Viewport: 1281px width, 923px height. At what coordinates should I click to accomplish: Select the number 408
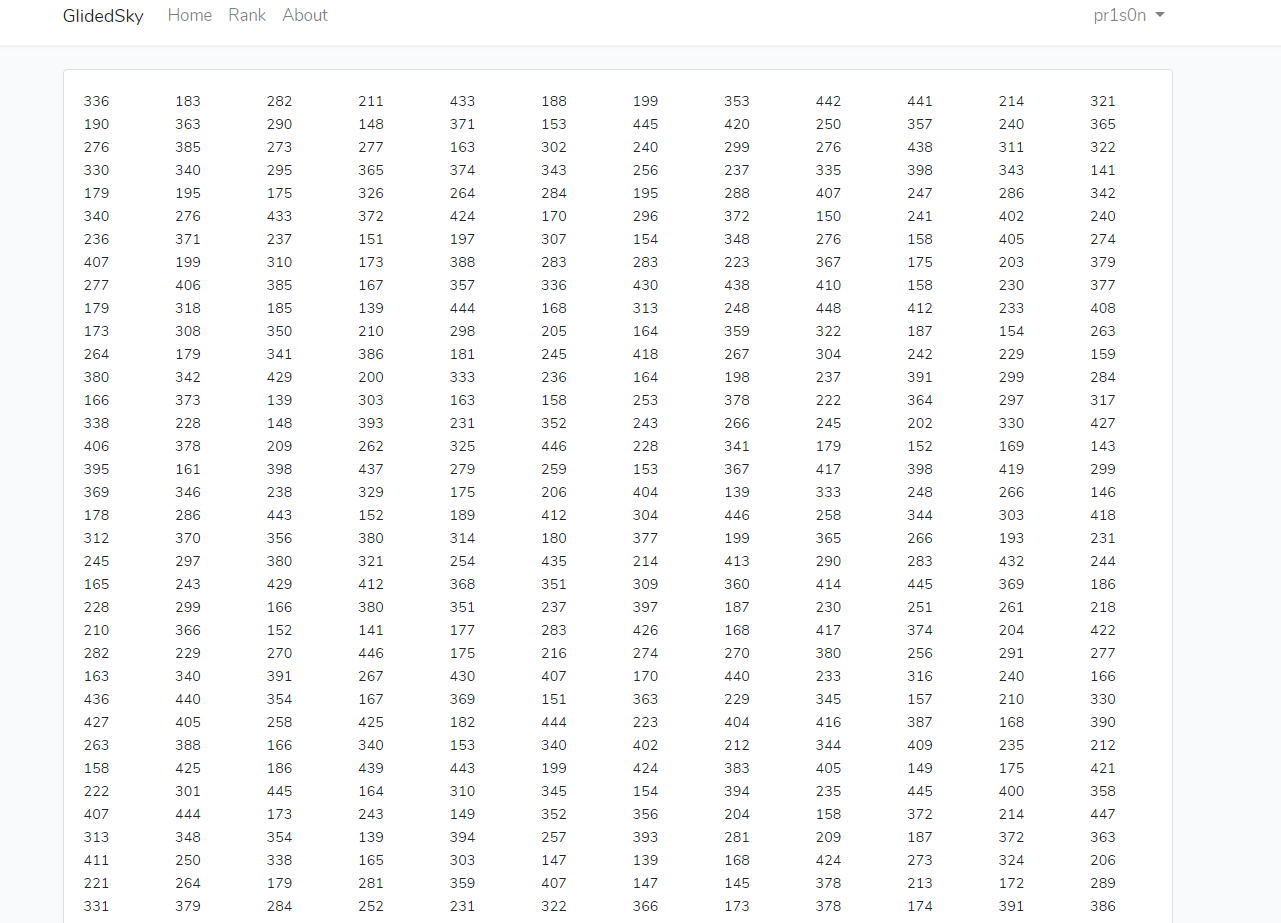pyautogui.click(x=1103, y=308)
